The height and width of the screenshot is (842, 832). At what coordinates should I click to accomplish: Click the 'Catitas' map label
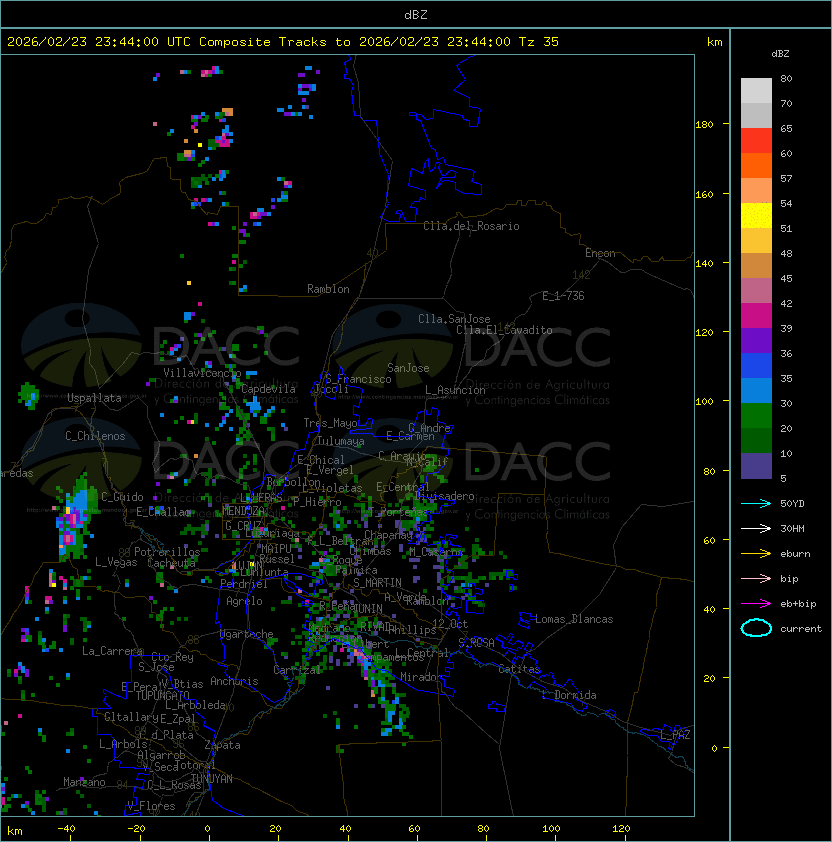519,669
